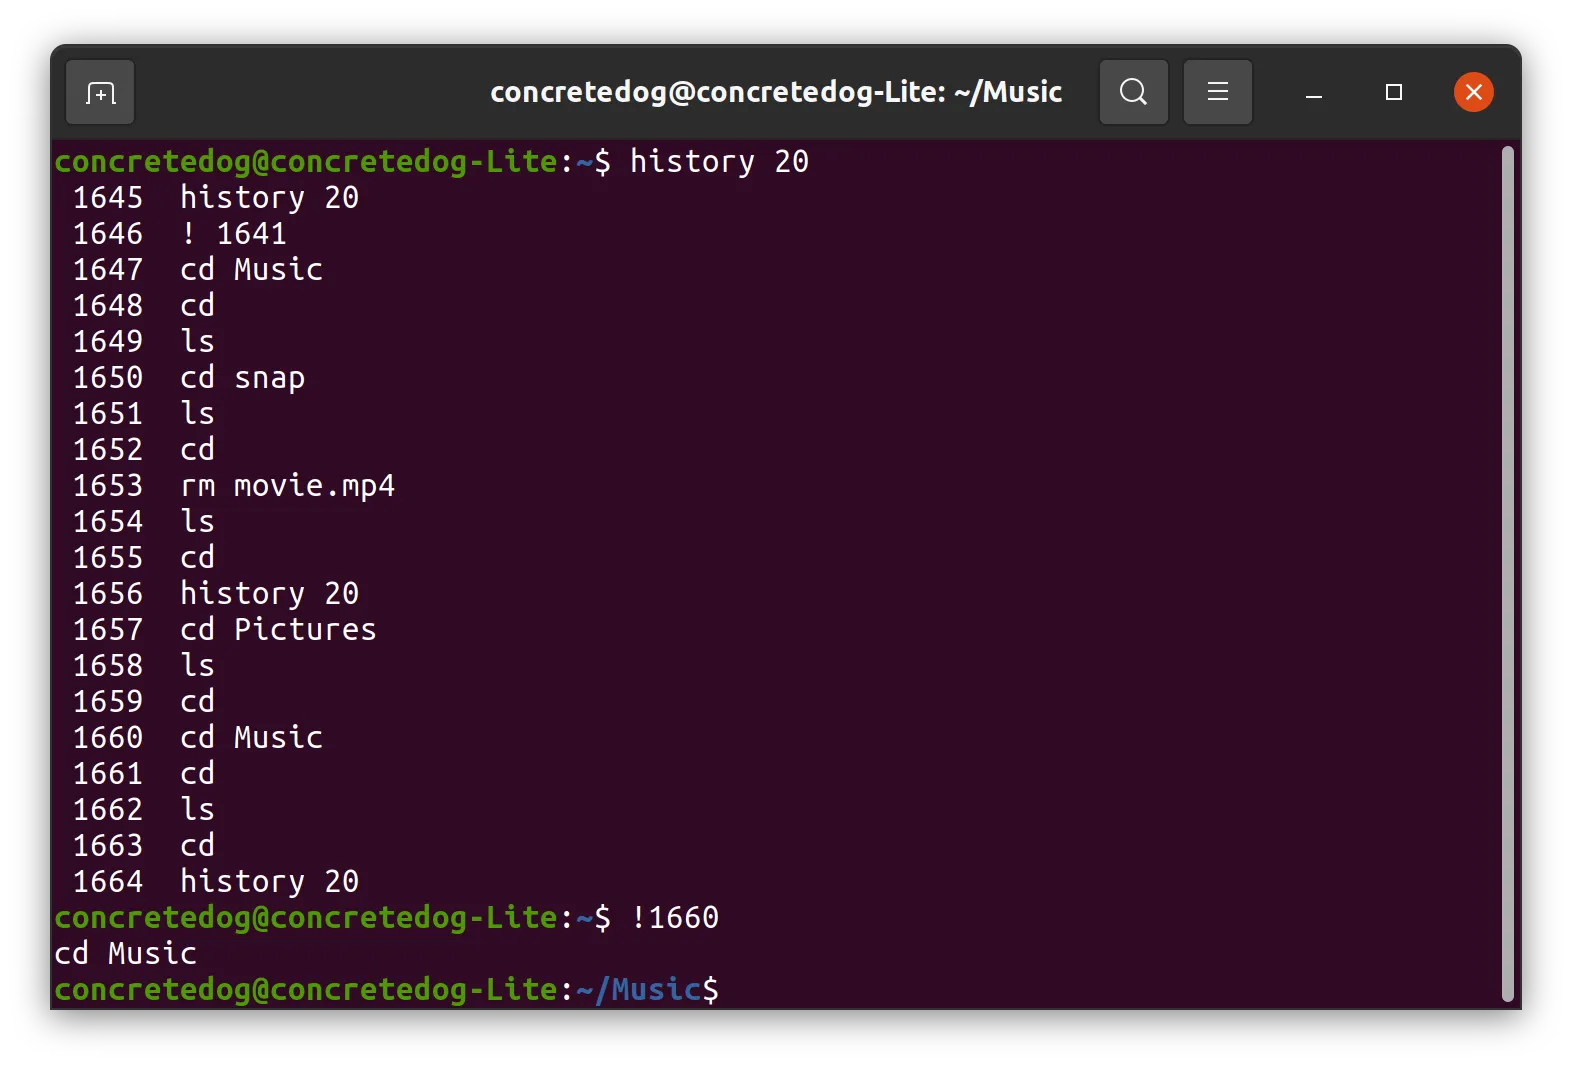Image resolution: width=1572 pixels, height=1066 pixels.
Task: Click the window title concretedog@concretedog-Lite: ~/Music
Action: tap(776, 92)
